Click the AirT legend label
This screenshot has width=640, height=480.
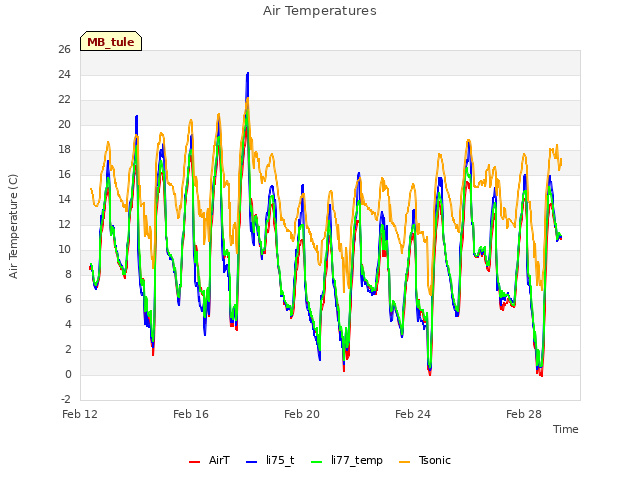coord(219,460)
